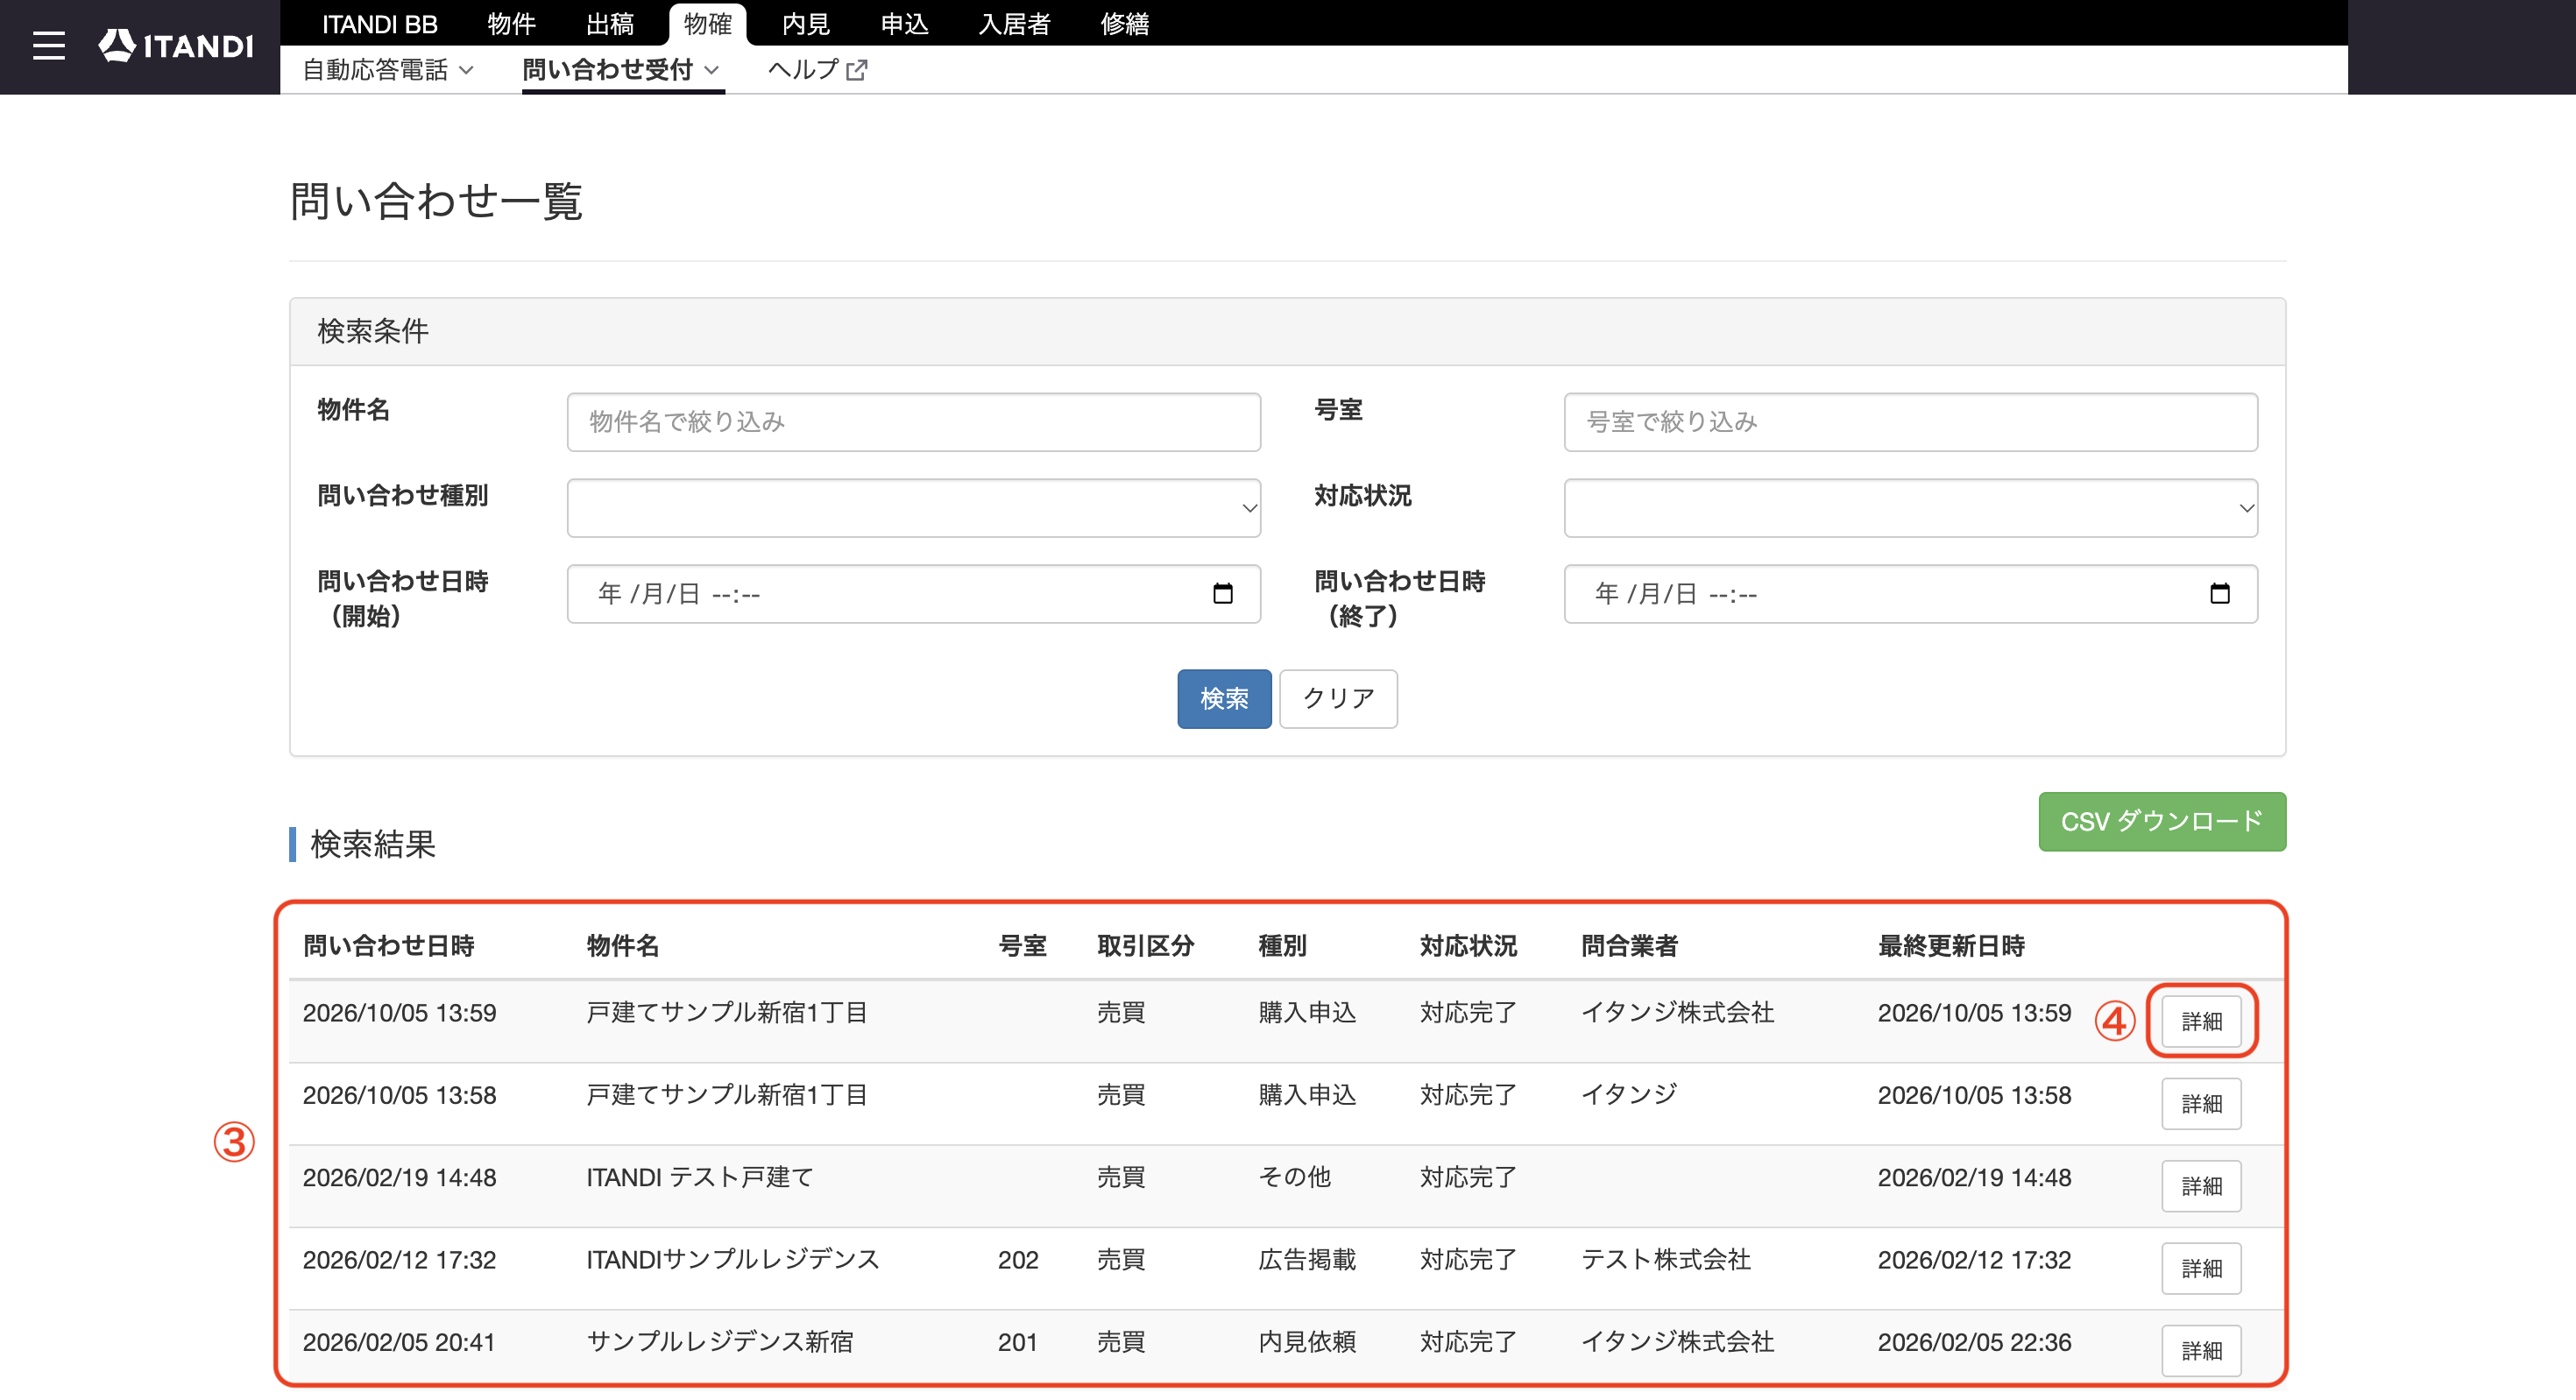Select the その他 cell
This screenshot has width=2576, height=1400.
pos(1294,1178)
